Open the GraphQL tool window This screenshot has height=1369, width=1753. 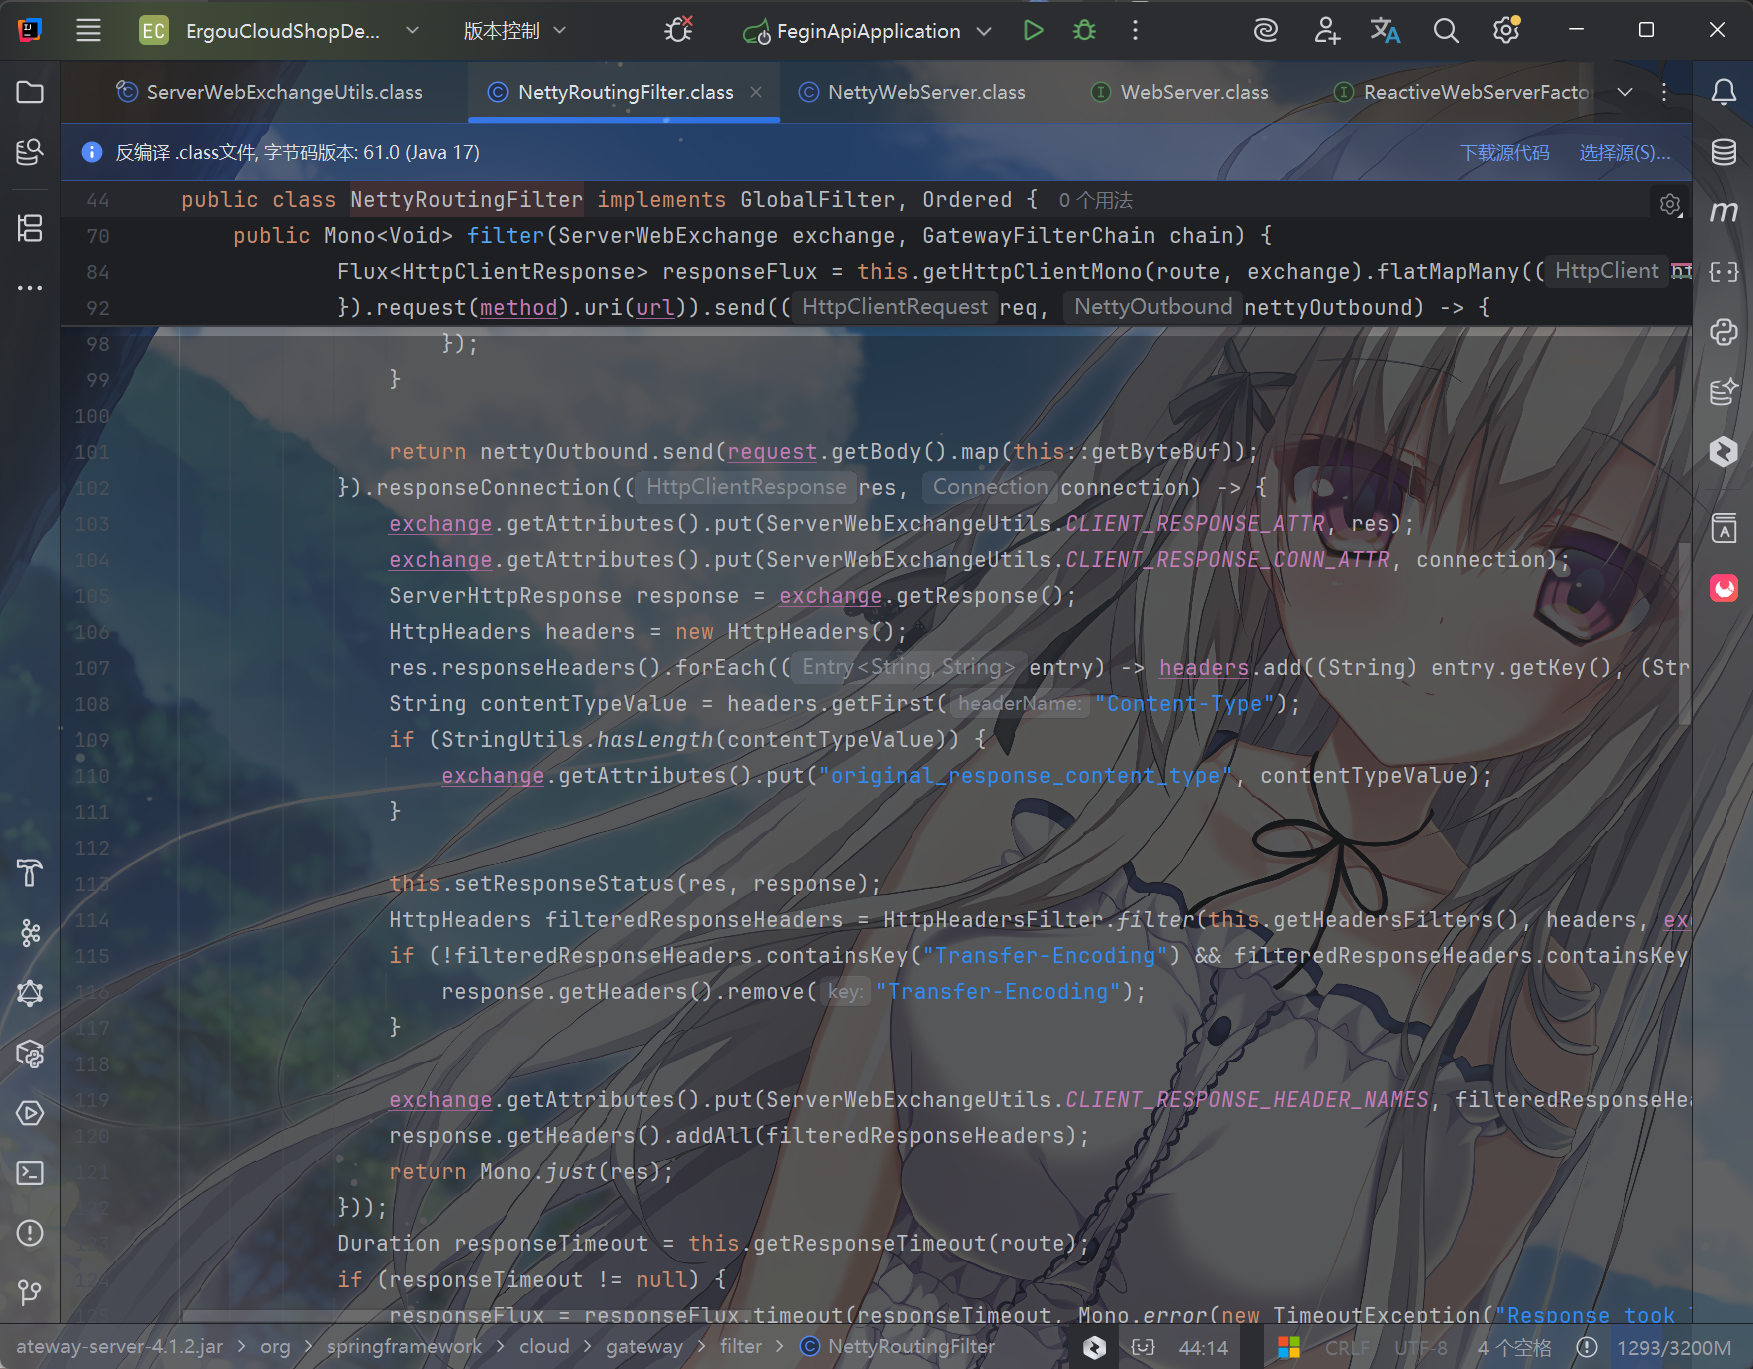pyautogui.click(x=30, y=993)
